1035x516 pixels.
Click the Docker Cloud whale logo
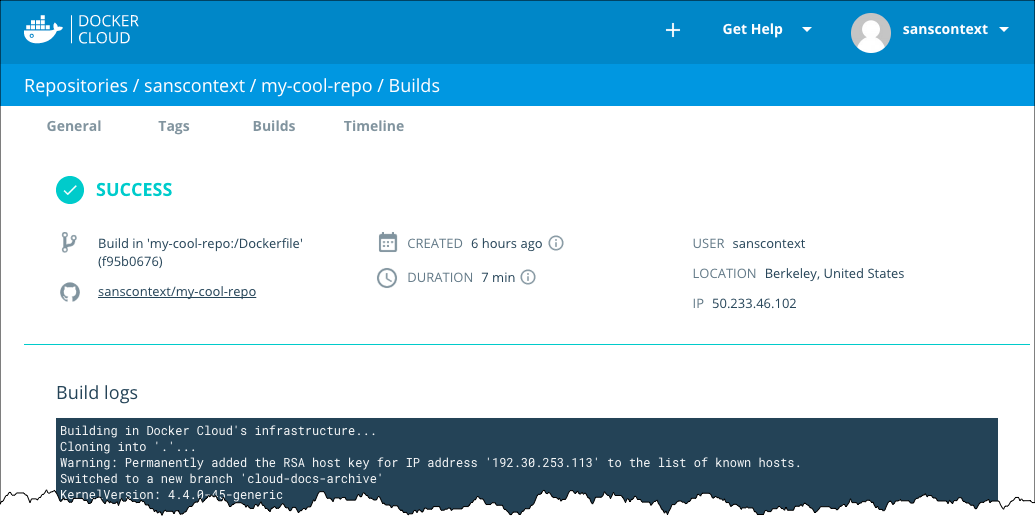45,30
